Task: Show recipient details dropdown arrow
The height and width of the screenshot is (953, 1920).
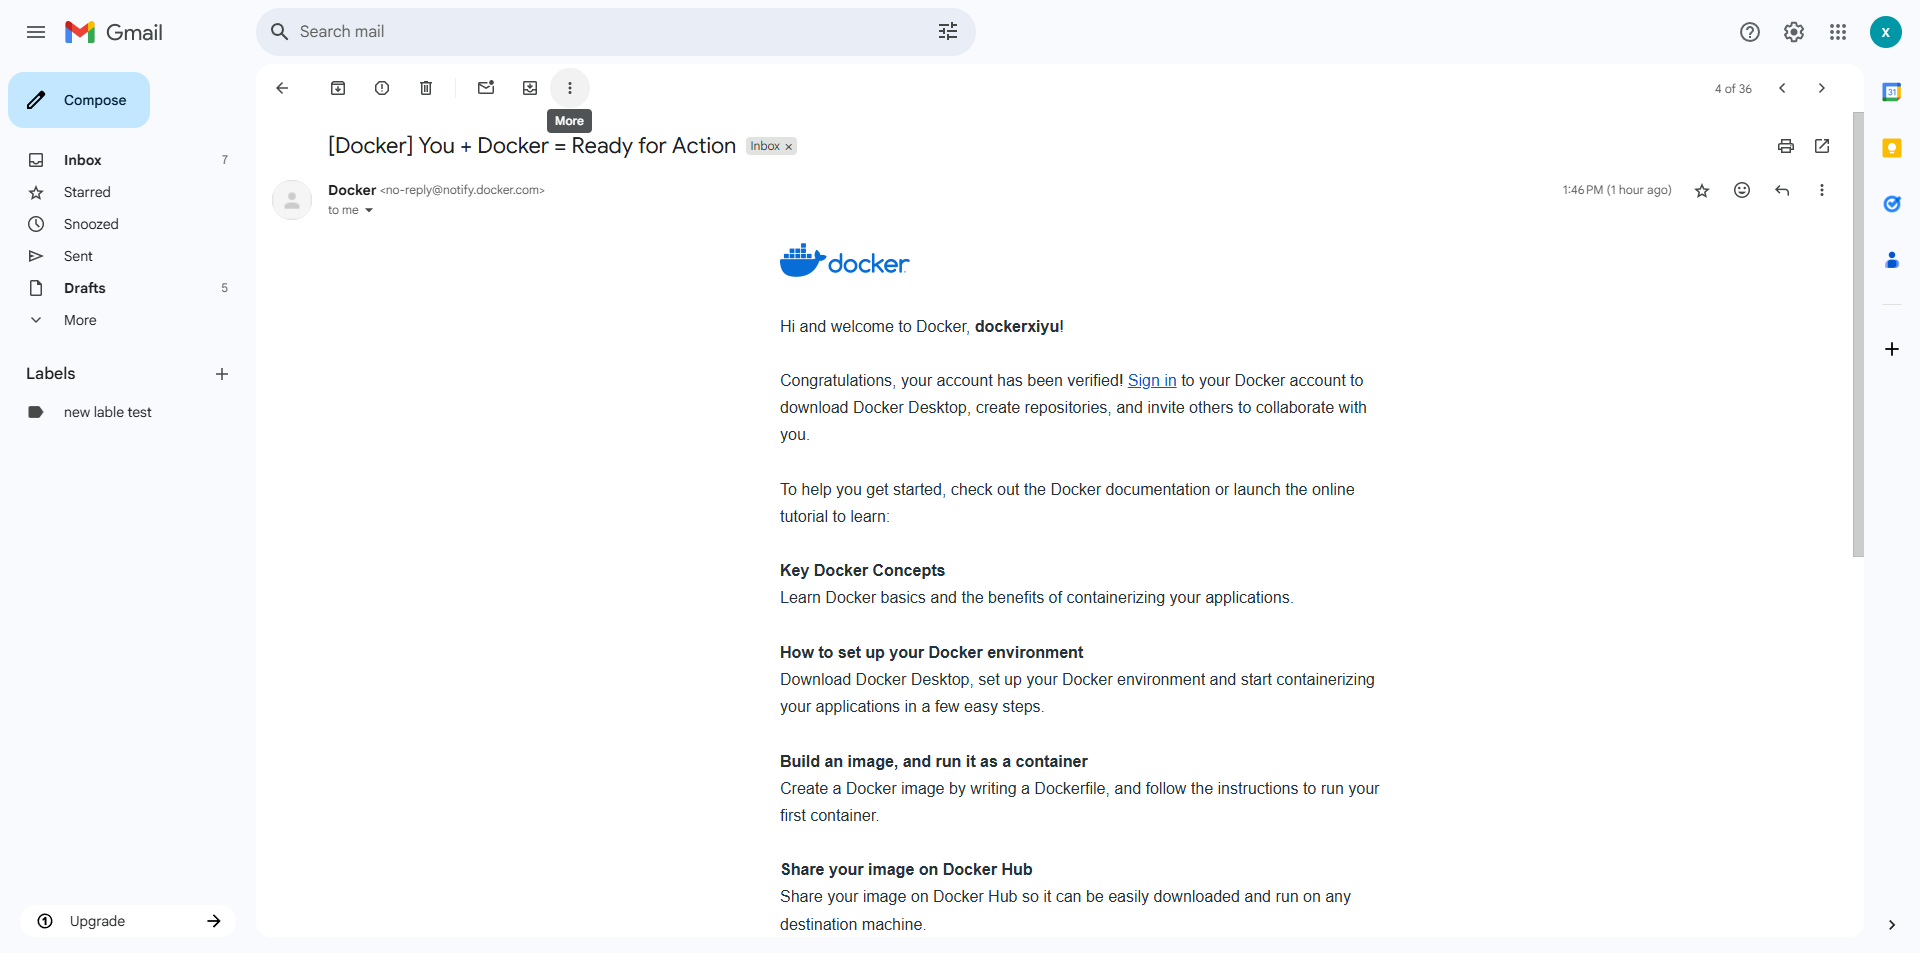Action: coord(369,210)
